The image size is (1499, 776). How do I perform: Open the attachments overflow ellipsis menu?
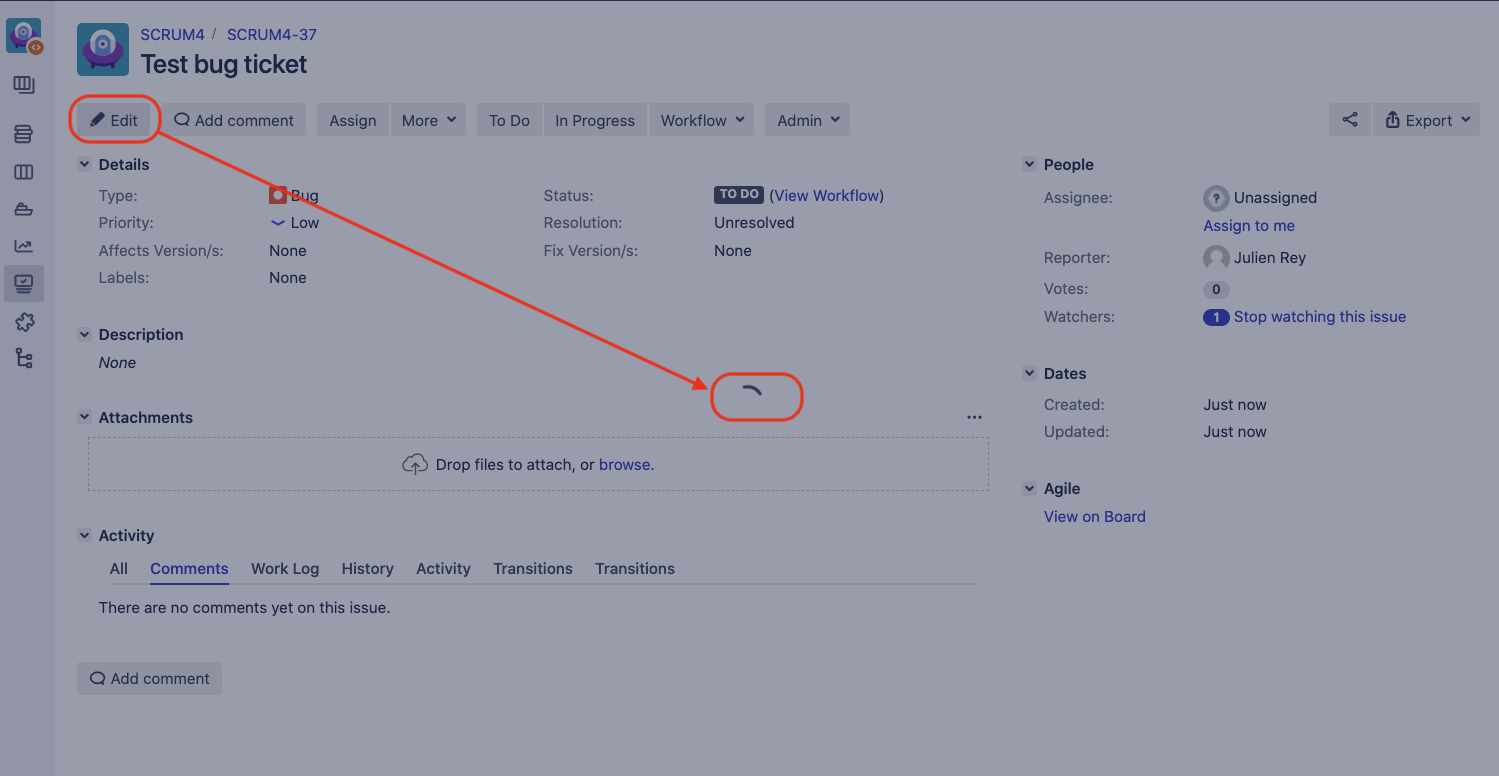(974, 417)
